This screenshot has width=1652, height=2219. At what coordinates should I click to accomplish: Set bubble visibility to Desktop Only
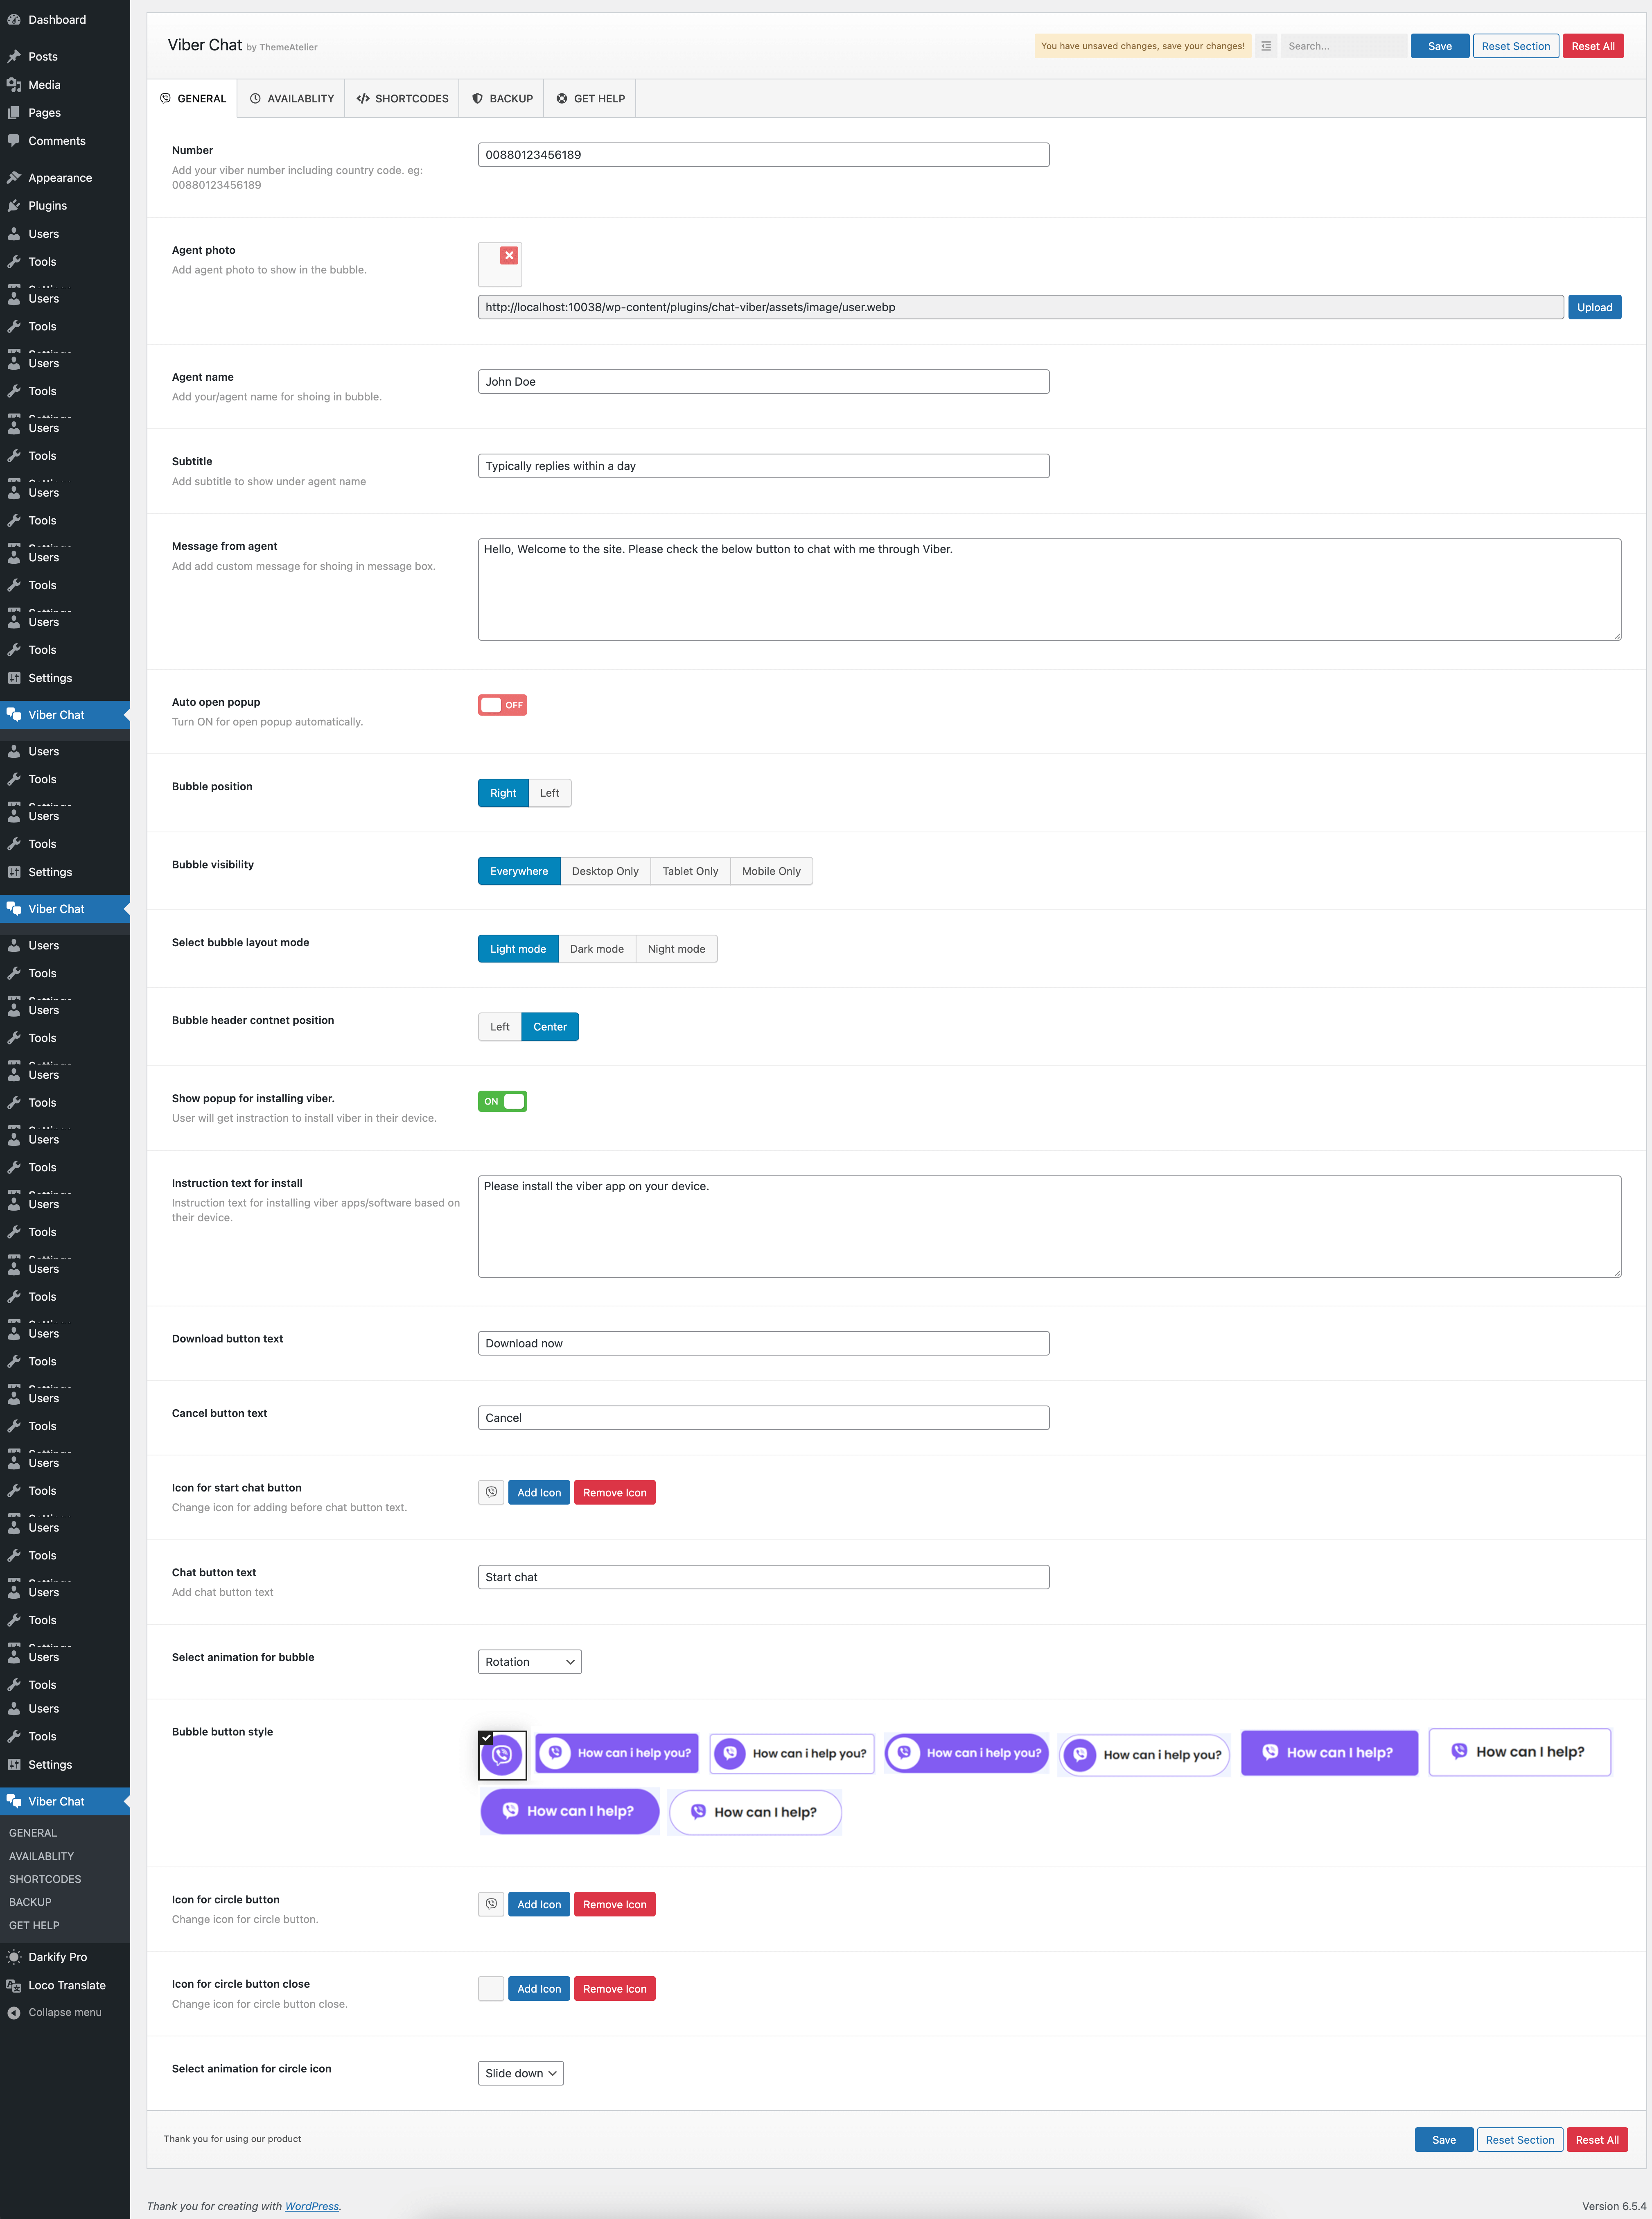coord(605,871)
